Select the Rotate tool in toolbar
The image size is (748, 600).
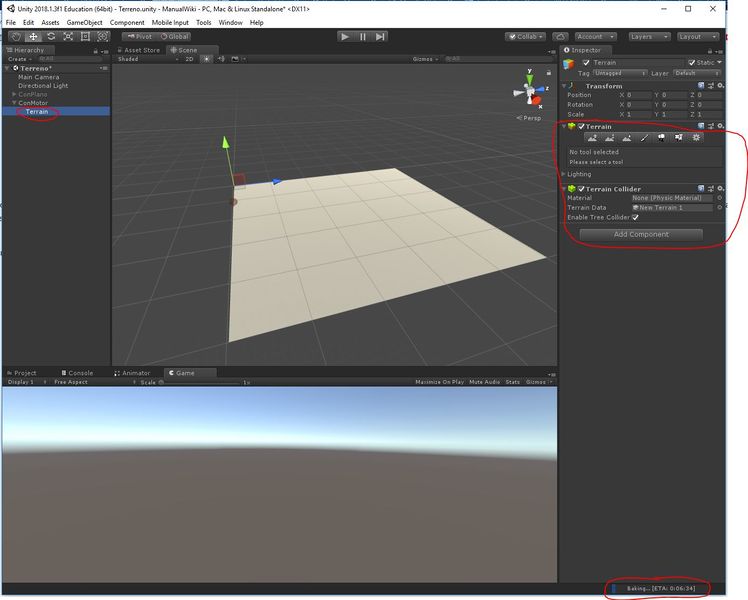coord(51,37)
